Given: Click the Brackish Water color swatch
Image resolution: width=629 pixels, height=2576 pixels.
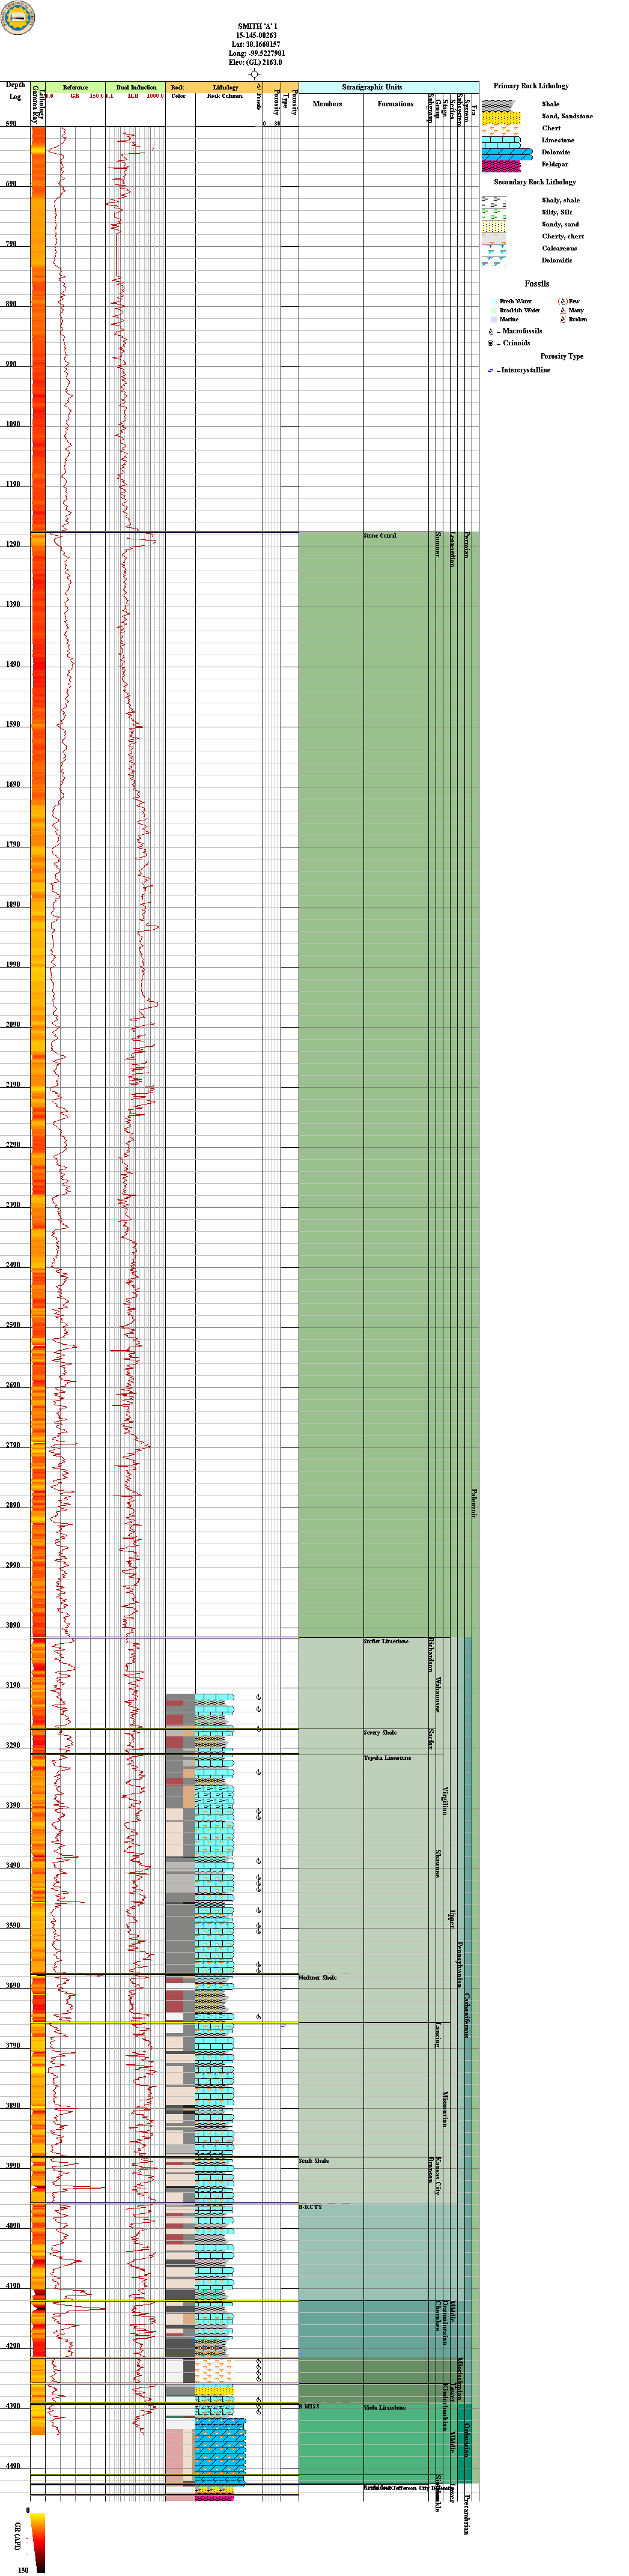Looking at the screenshot, I should point(494,310).
